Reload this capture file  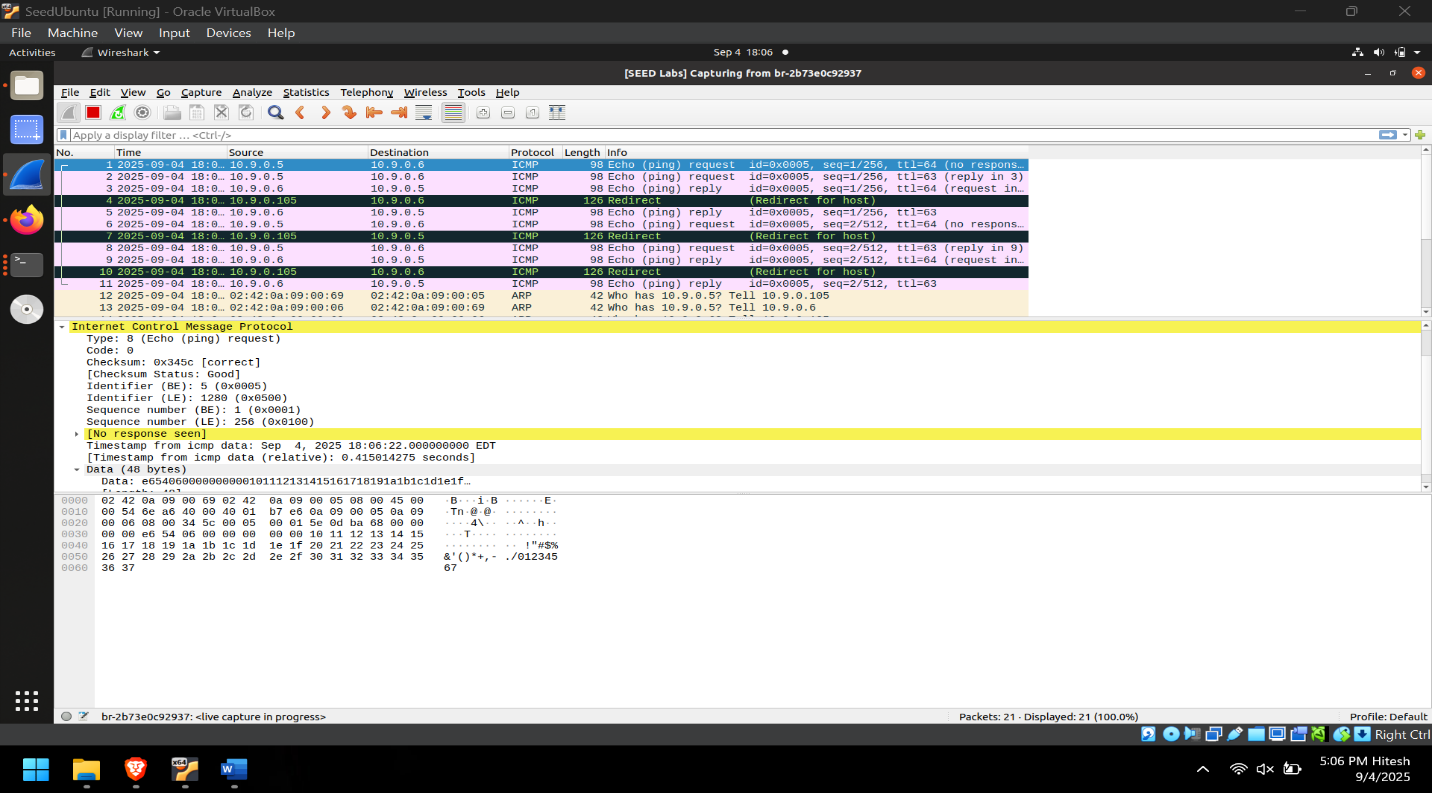(x=246, y=113)
